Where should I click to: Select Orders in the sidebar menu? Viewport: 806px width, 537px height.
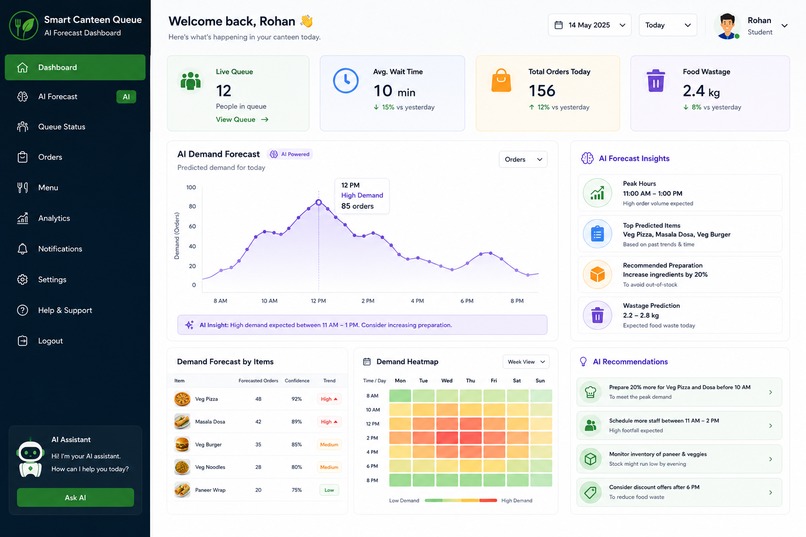point(75,157)
